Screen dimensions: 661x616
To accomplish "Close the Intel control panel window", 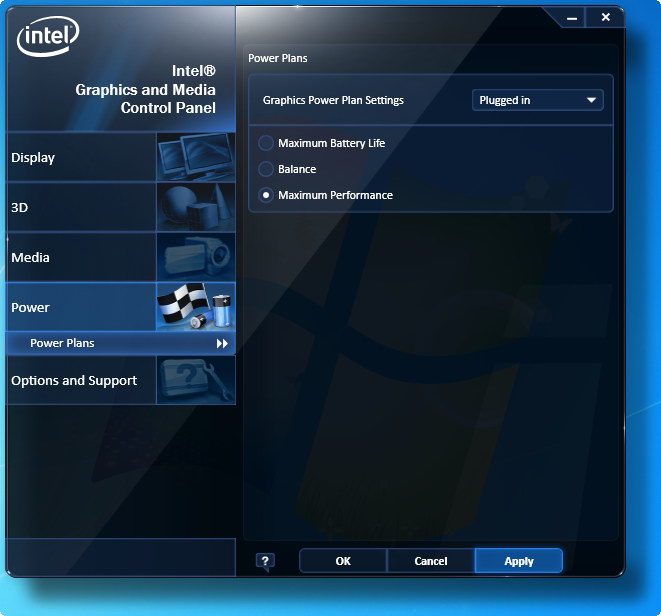I will [x=605, y=17].
